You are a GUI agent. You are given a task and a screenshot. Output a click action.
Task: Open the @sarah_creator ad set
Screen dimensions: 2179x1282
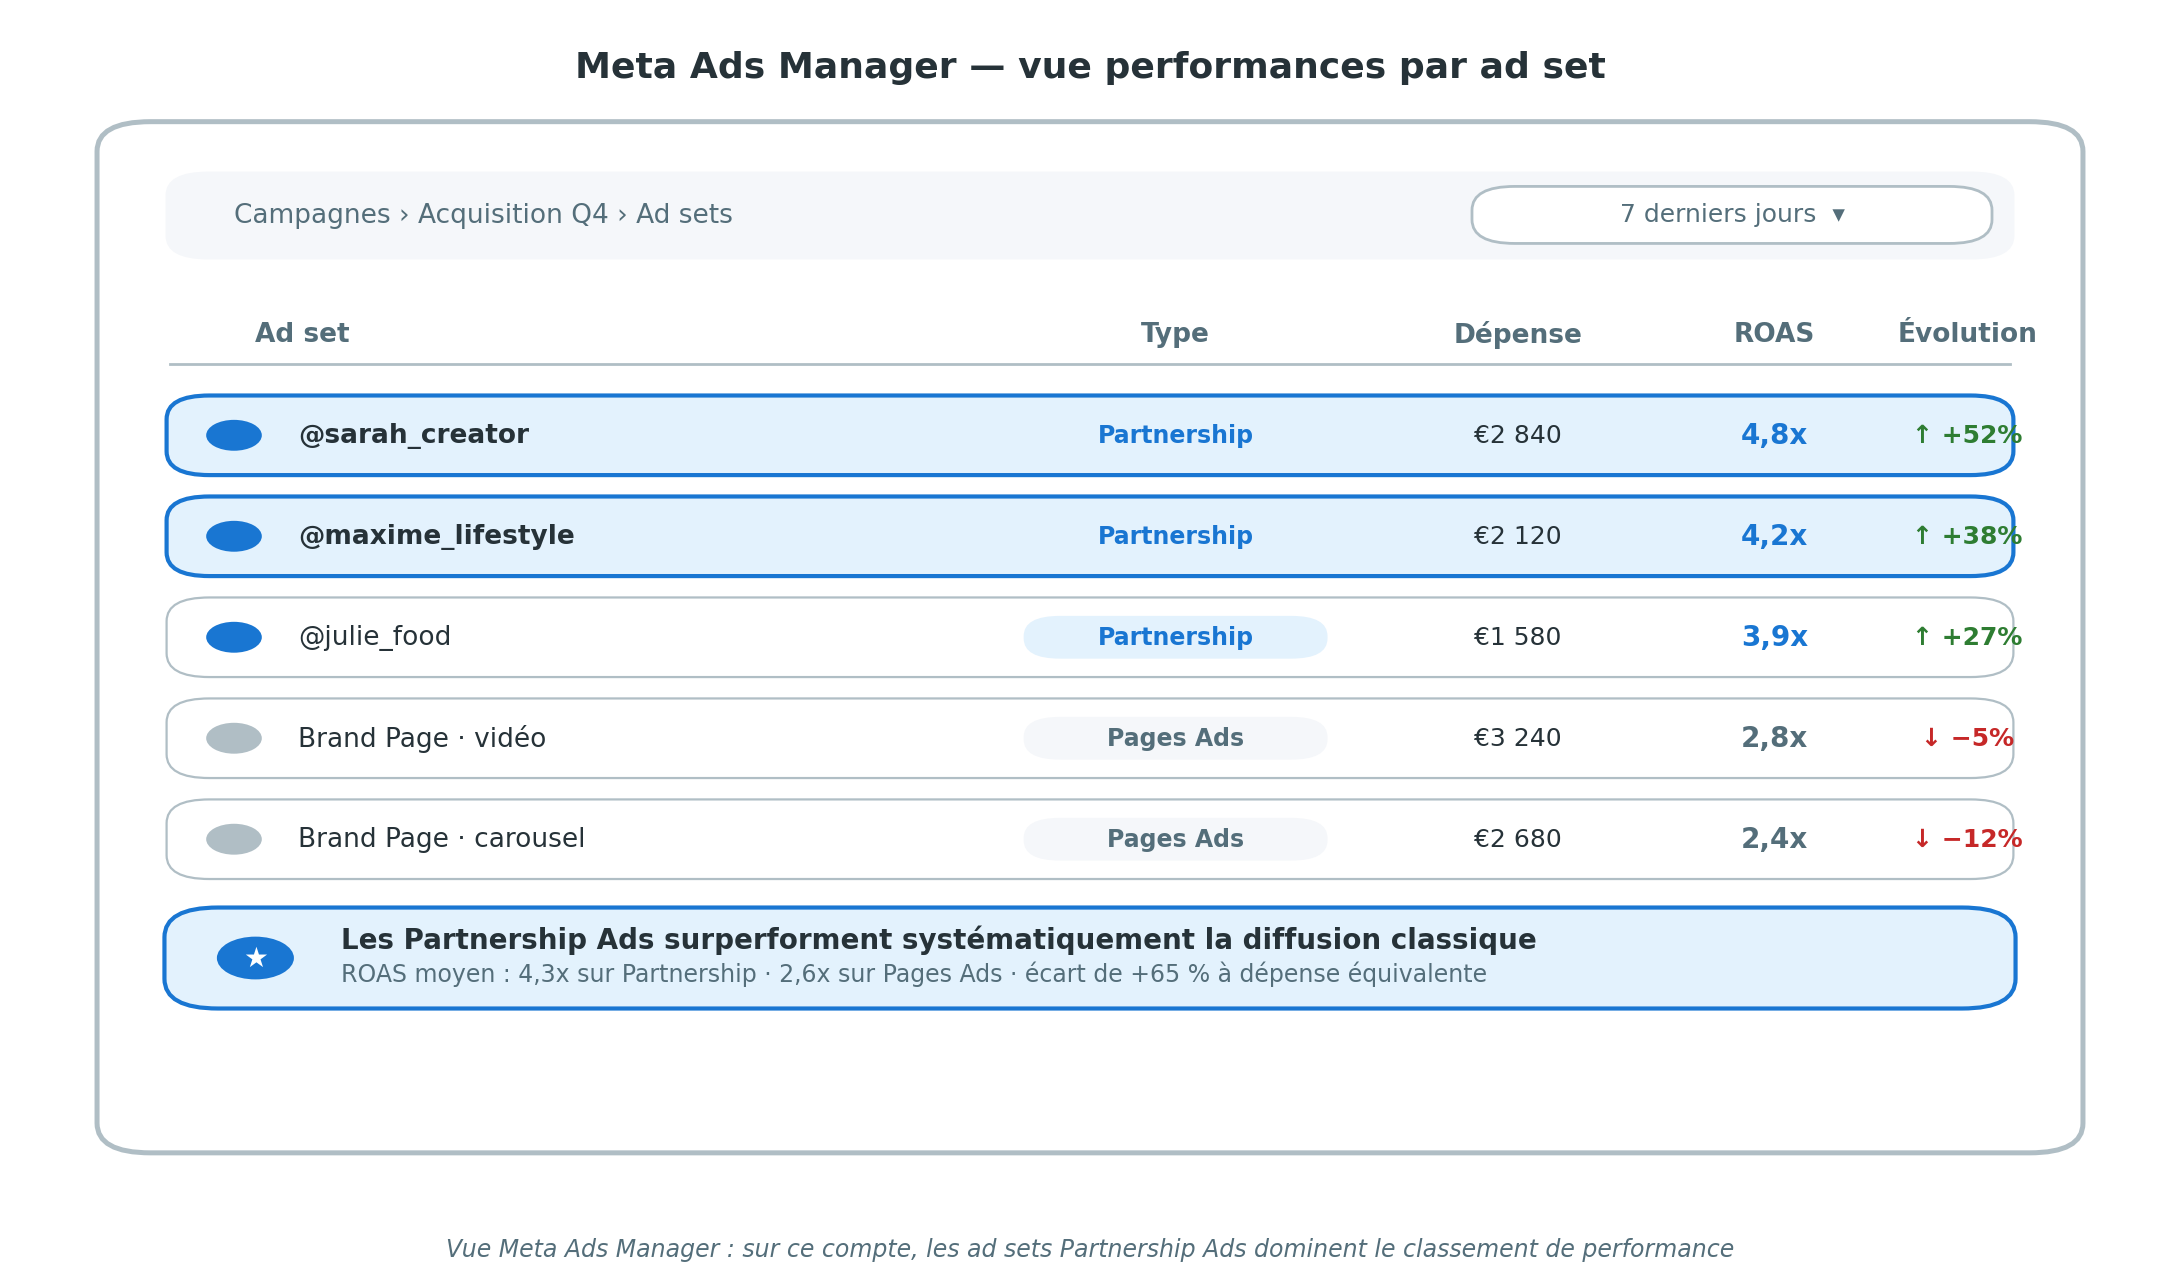coord(414,435)
